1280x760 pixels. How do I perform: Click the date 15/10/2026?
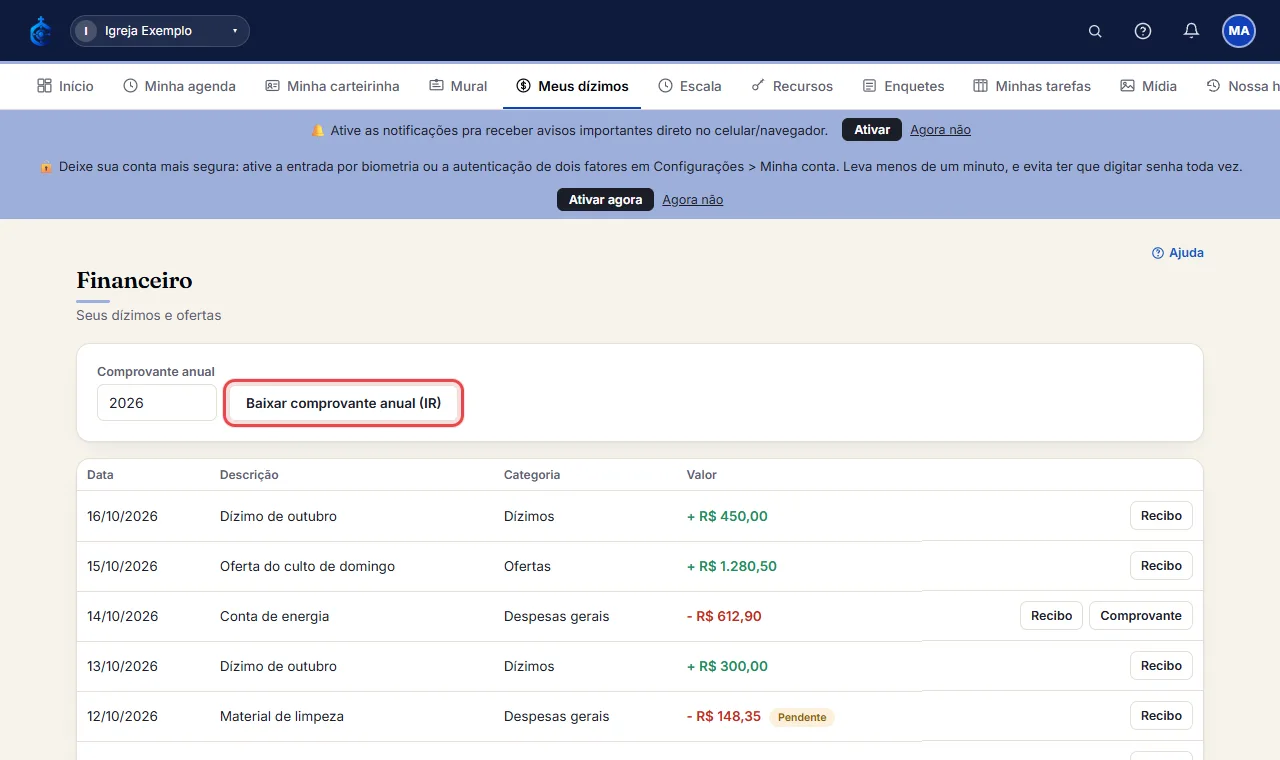pos(123,566)
